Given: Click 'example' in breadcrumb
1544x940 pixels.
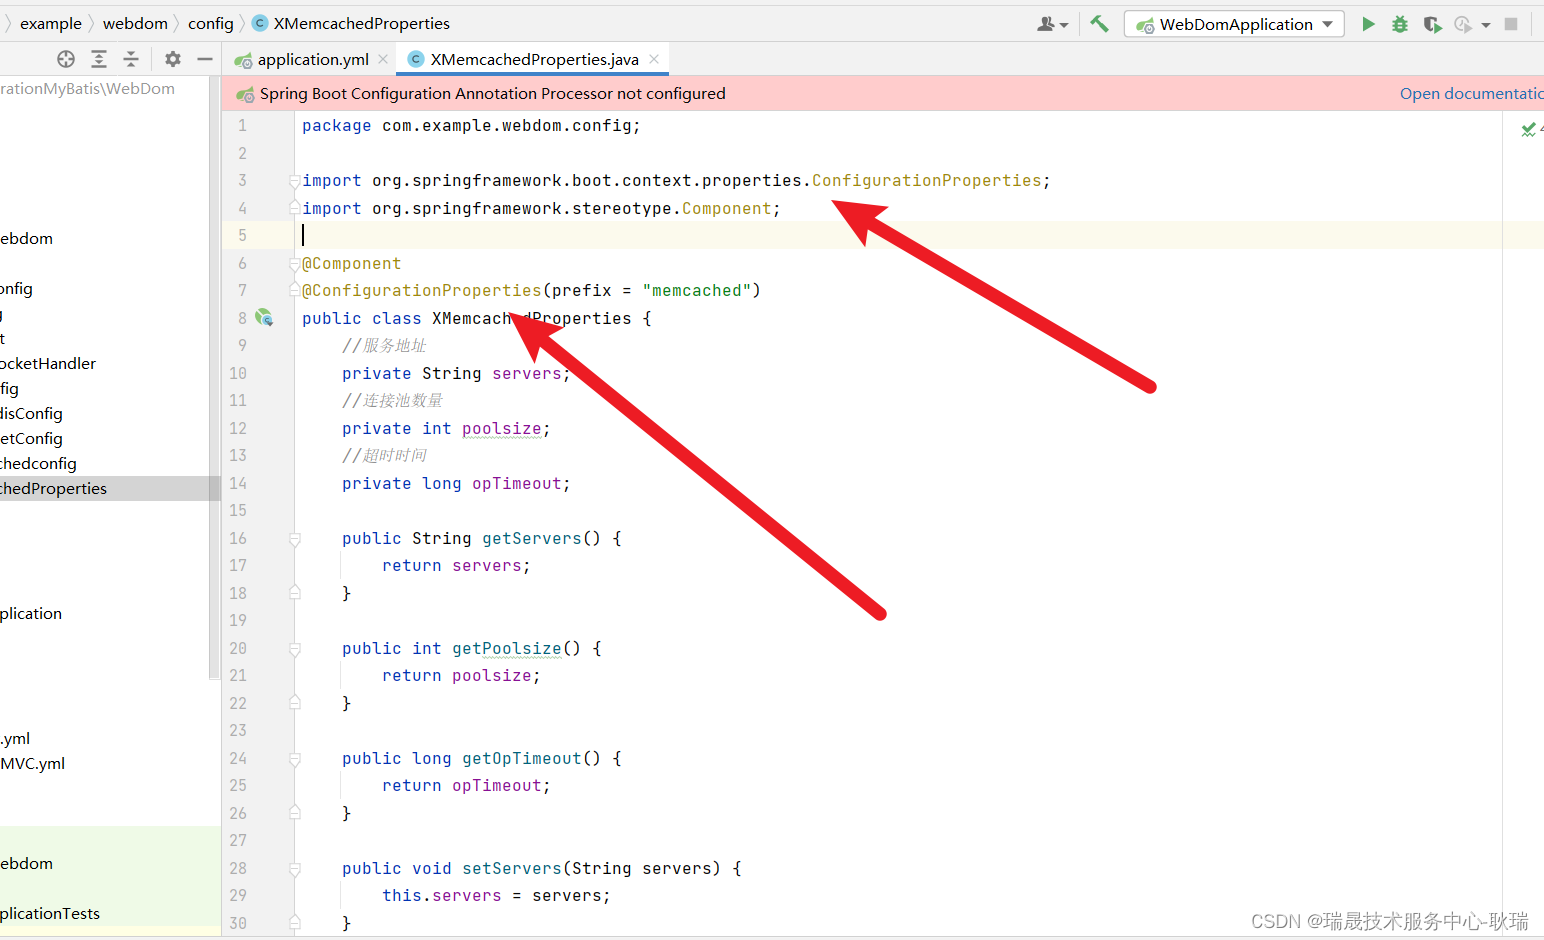Looking at the screenshot, I should (x=51, y=23).
